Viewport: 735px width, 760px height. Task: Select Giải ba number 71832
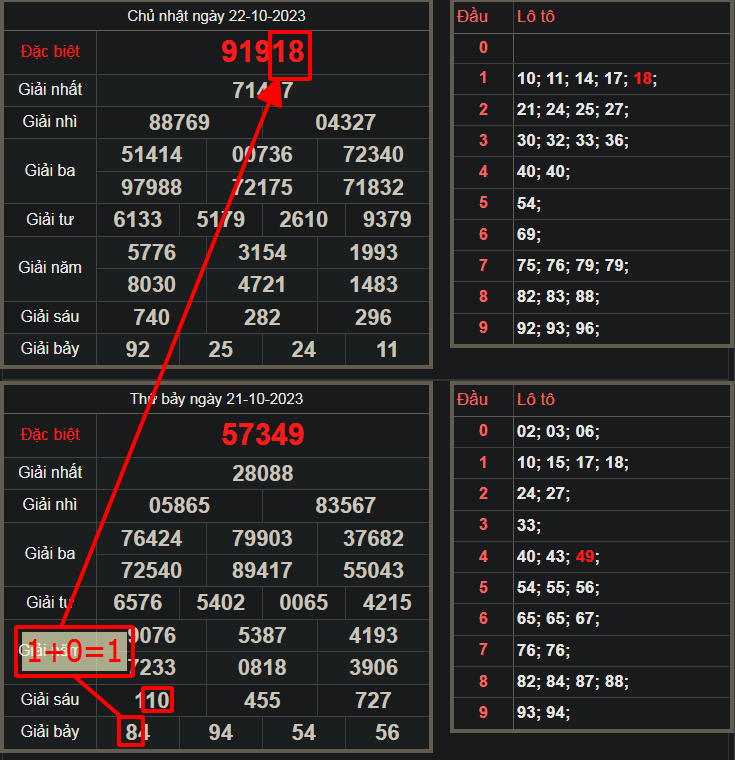(373, 187)
